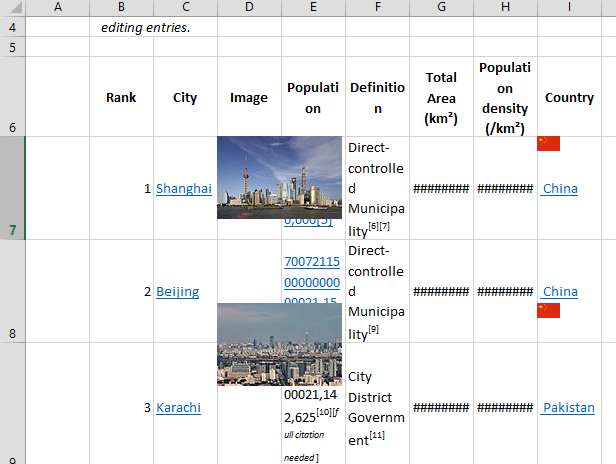616x464 pixels.
Task: Open the Pakistan country link
Action: click(x=567, y=407)
